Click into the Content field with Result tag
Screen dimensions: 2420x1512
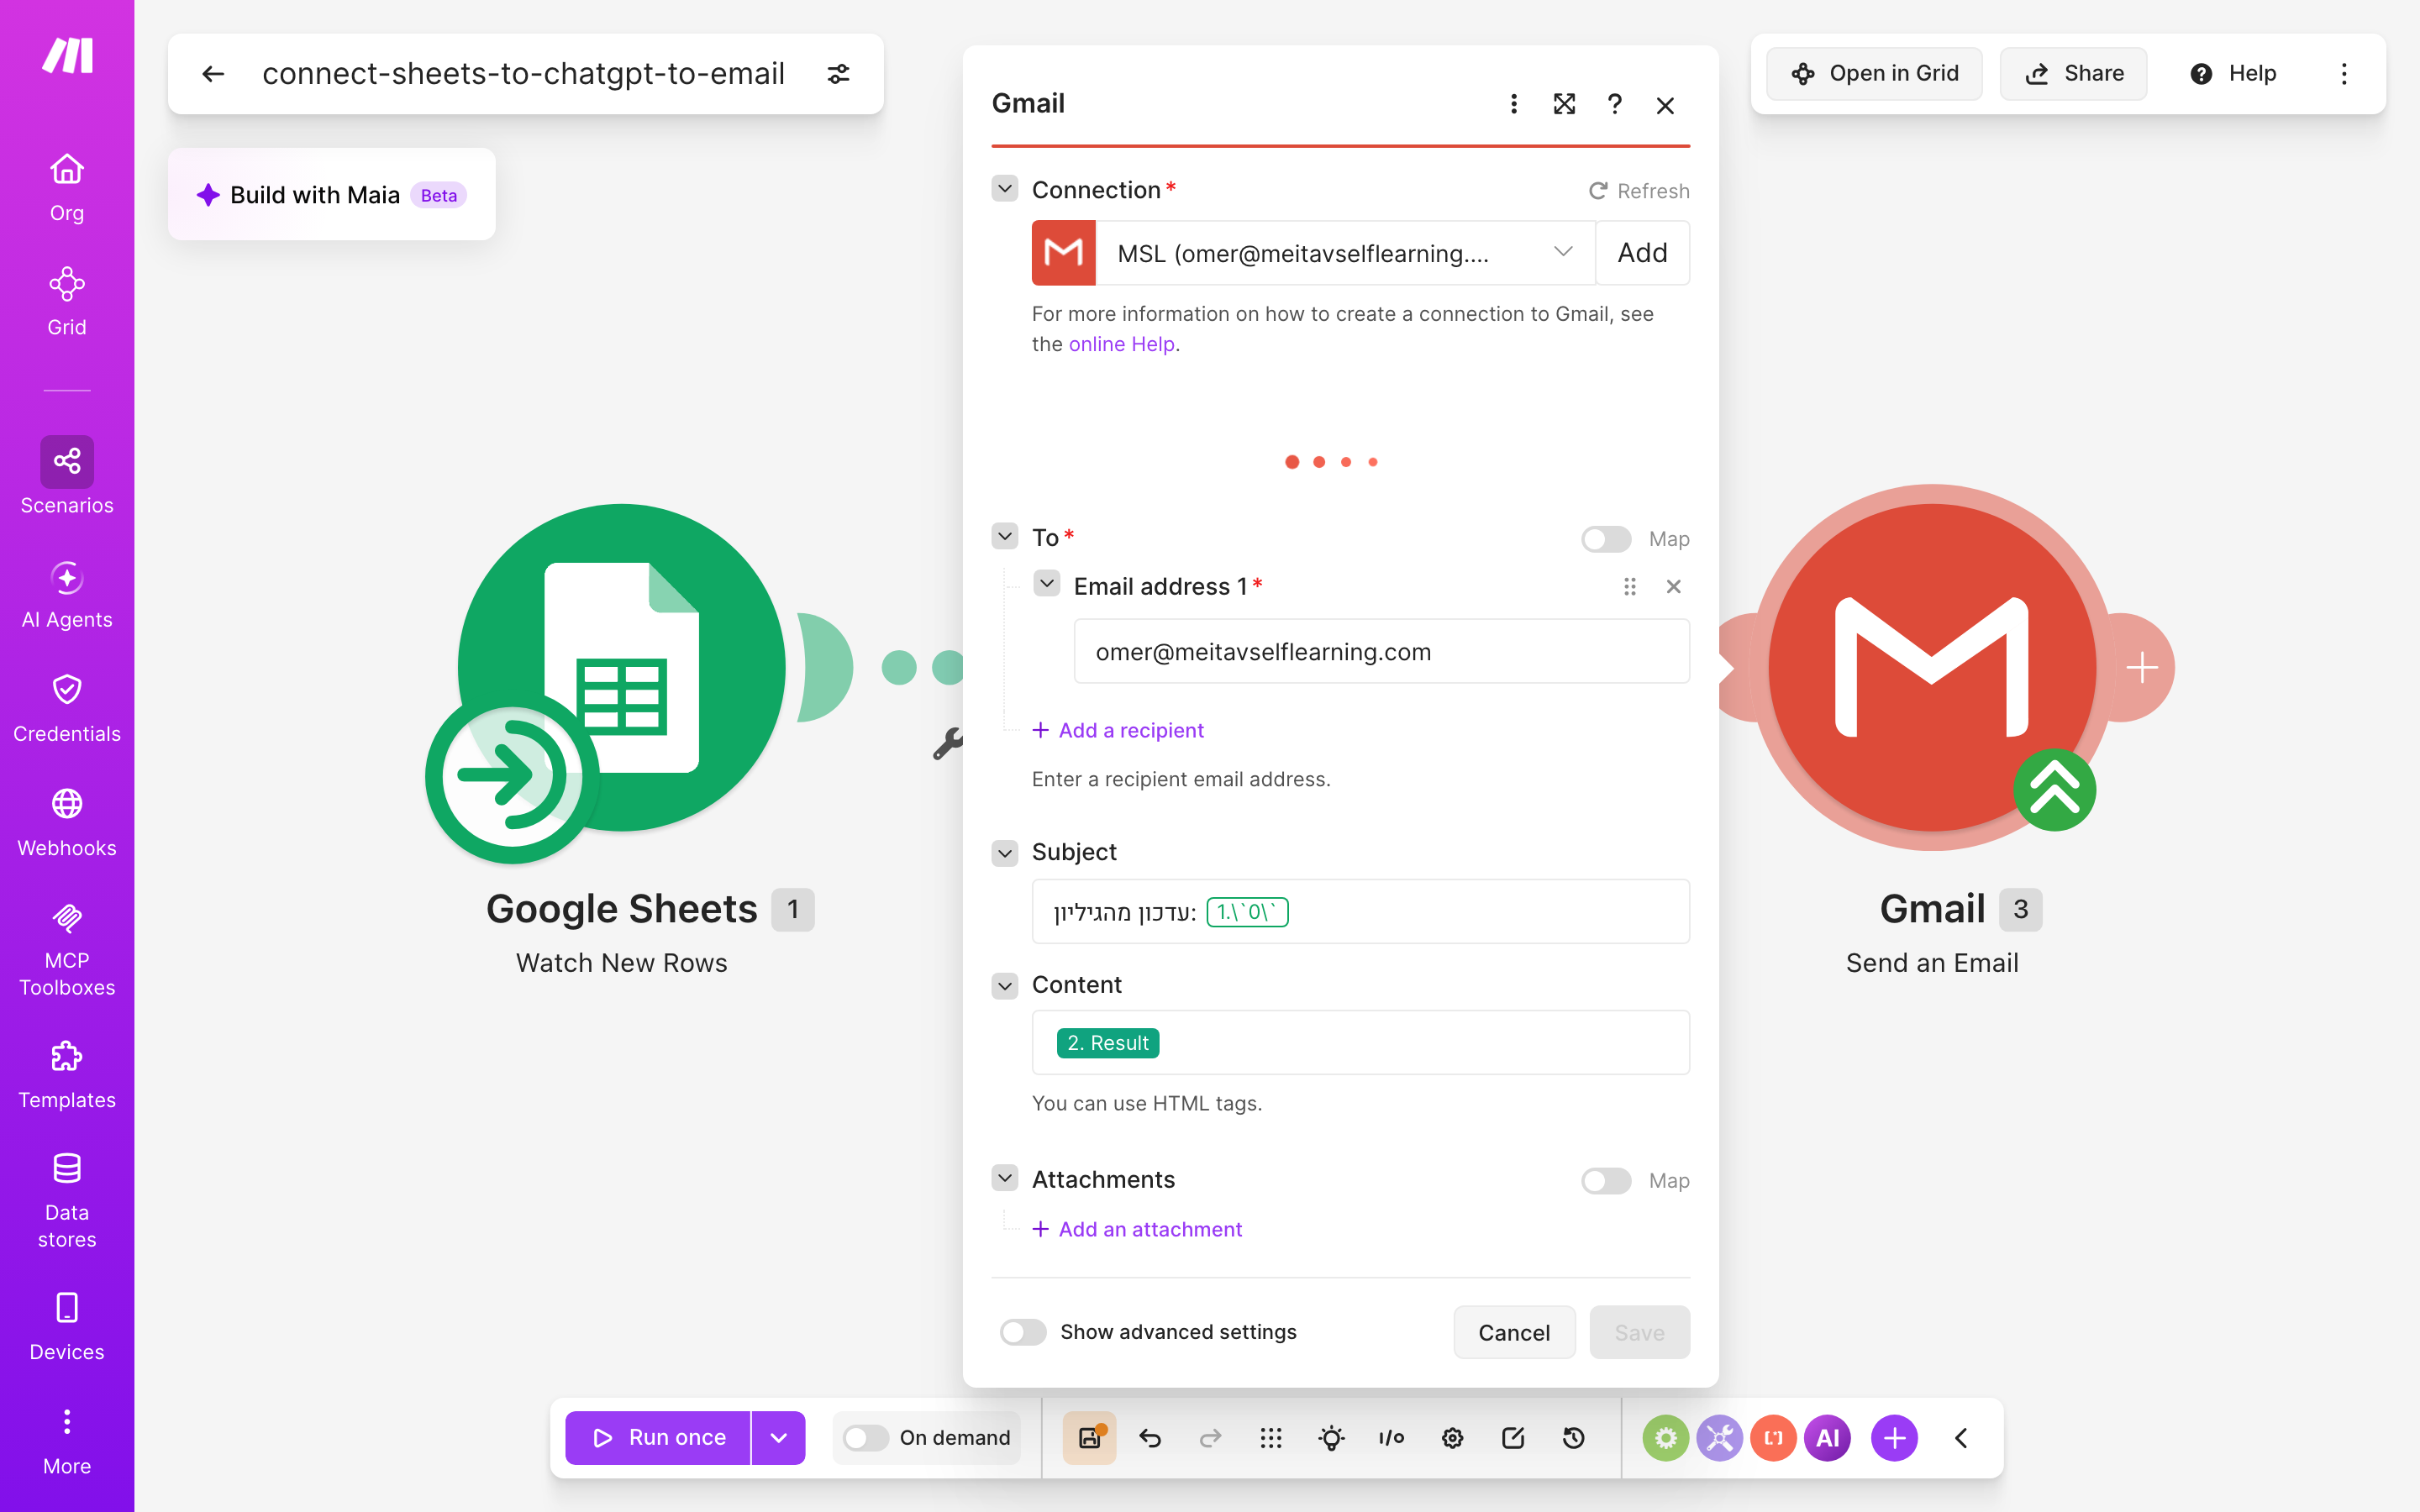1360,1043
